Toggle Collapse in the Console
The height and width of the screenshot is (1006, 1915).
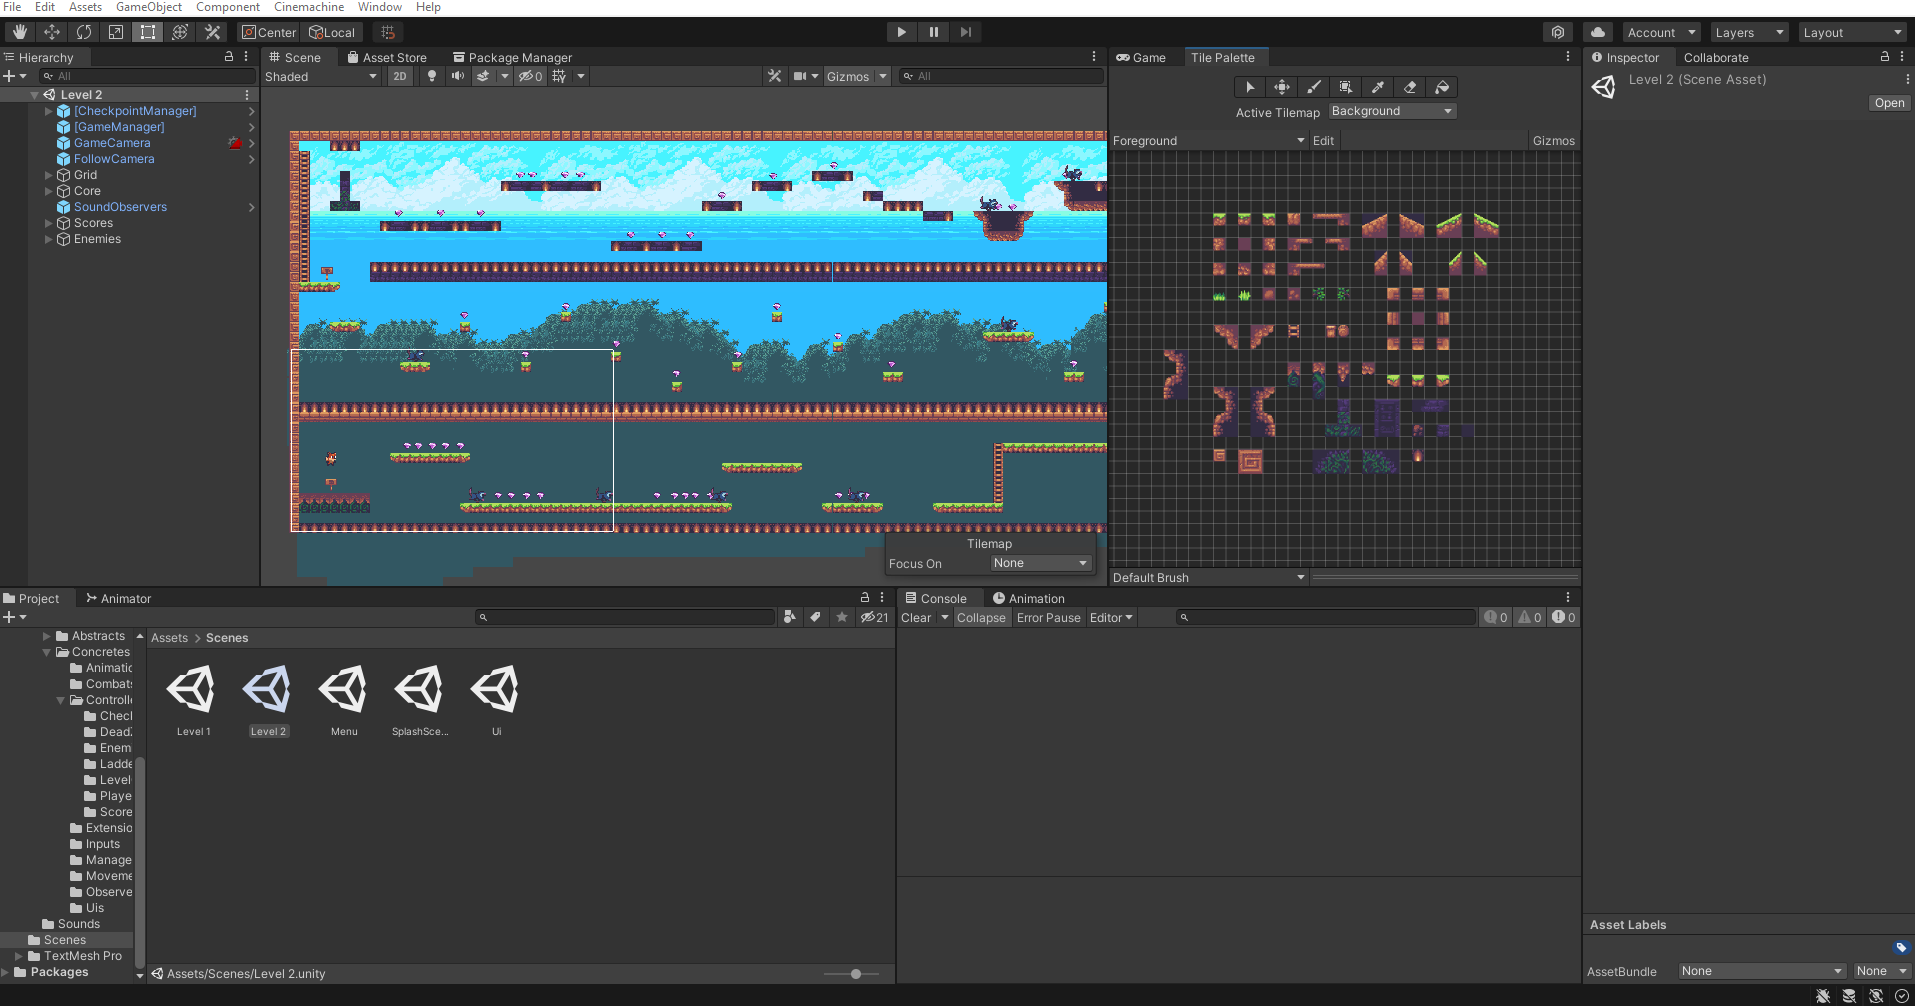981,618
